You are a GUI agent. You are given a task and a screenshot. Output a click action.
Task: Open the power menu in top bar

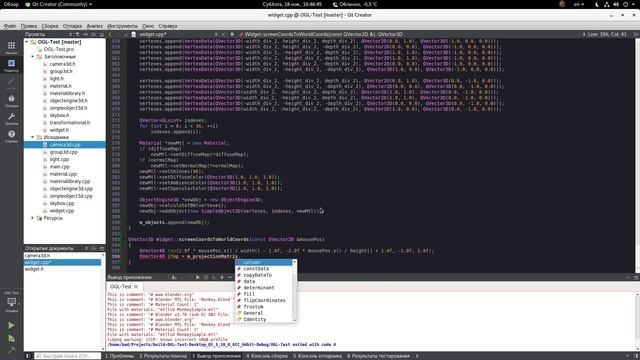(626, 4)
